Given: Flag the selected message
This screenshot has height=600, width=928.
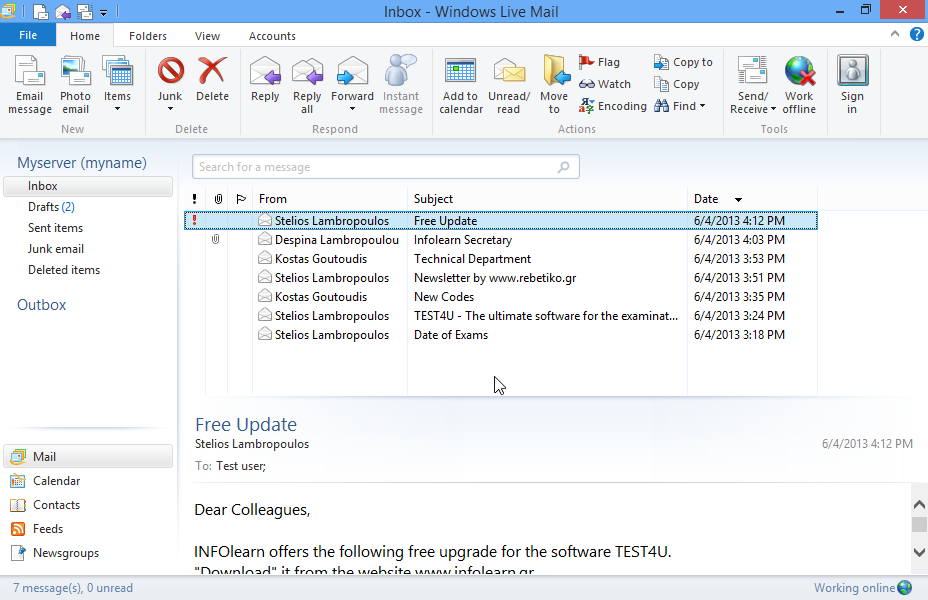Looking at the screenshot, I should point(600,62).
